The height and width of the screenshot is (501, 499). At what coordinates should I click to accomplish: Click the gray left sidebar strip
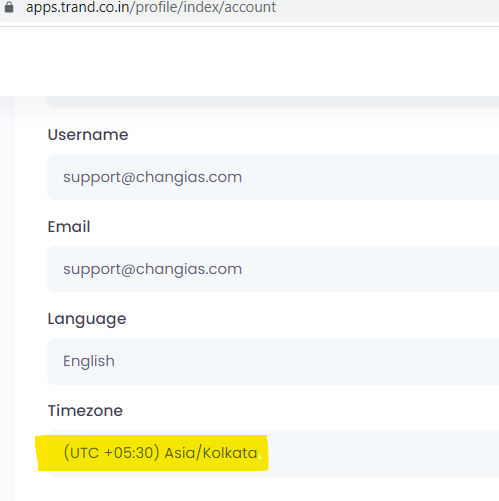pyautogui.click(x=7, y=298)
